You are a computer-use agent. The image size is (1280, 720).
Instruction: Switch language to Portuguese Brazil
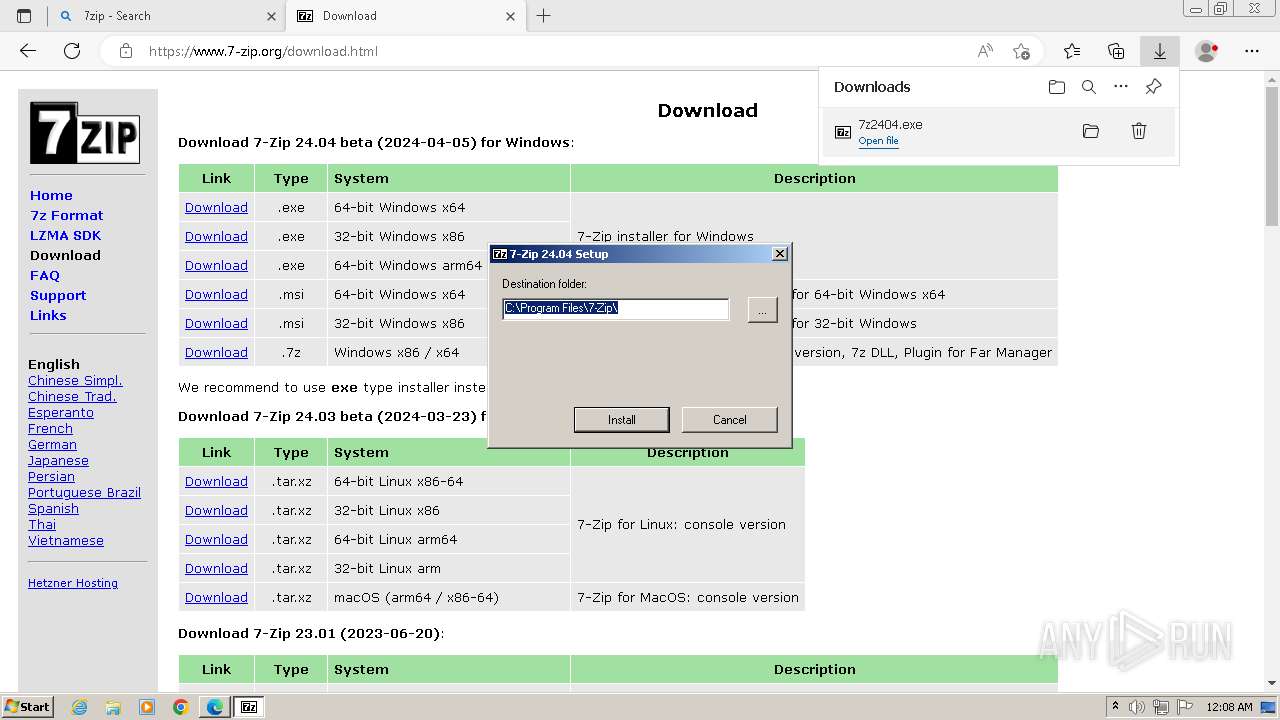(84, 492)
